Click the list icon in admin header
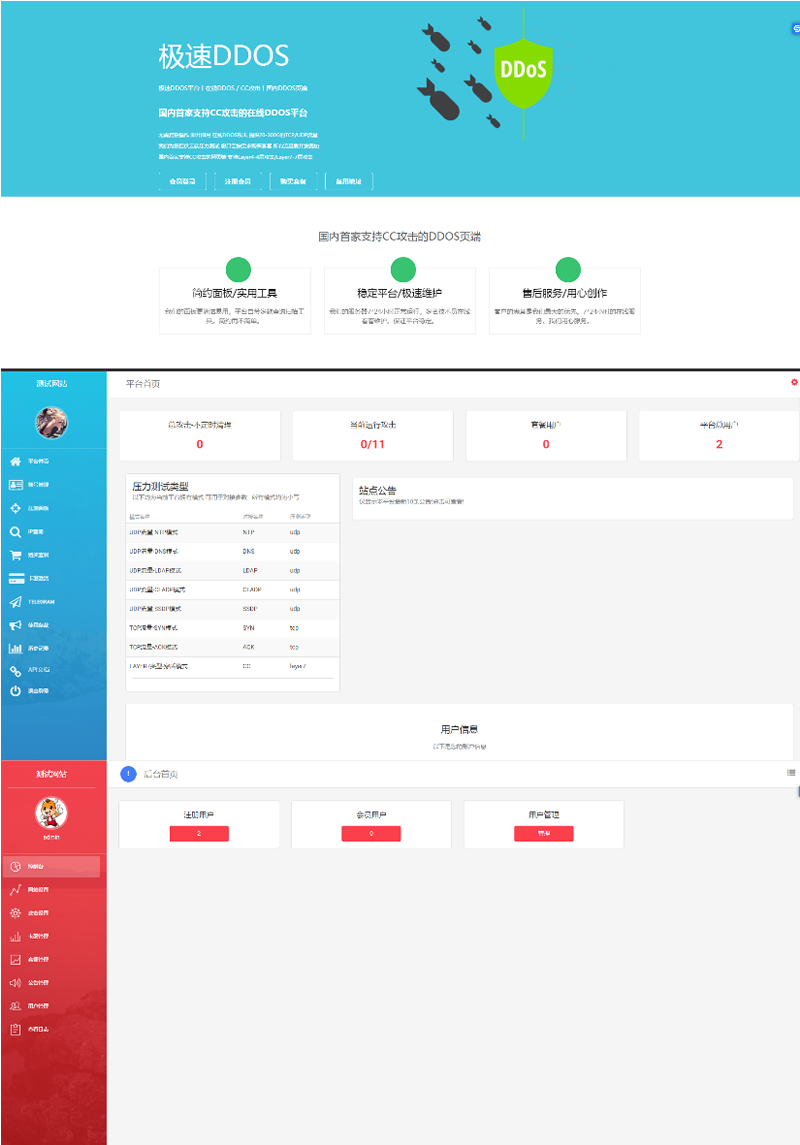The image size is (800, 1145). (791, 772)
